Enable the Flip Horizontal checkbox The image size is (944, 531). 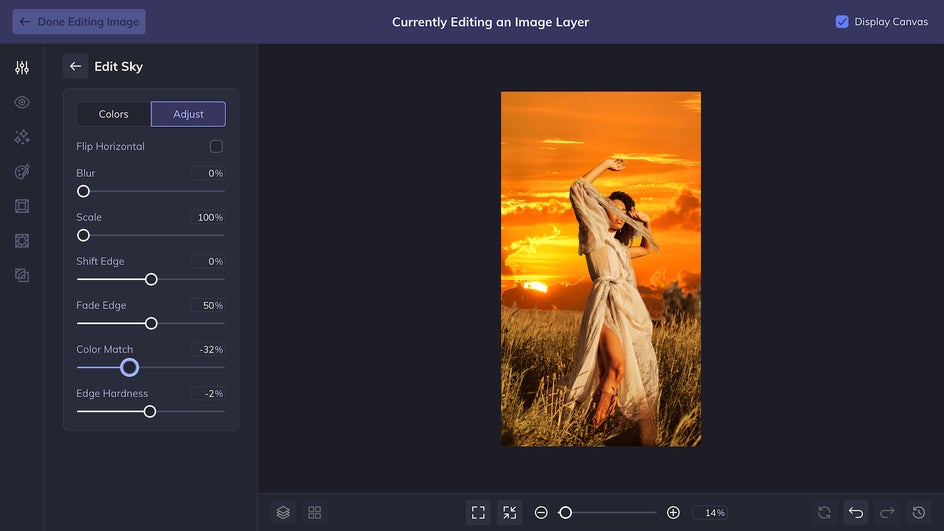[x=216, y=146]
